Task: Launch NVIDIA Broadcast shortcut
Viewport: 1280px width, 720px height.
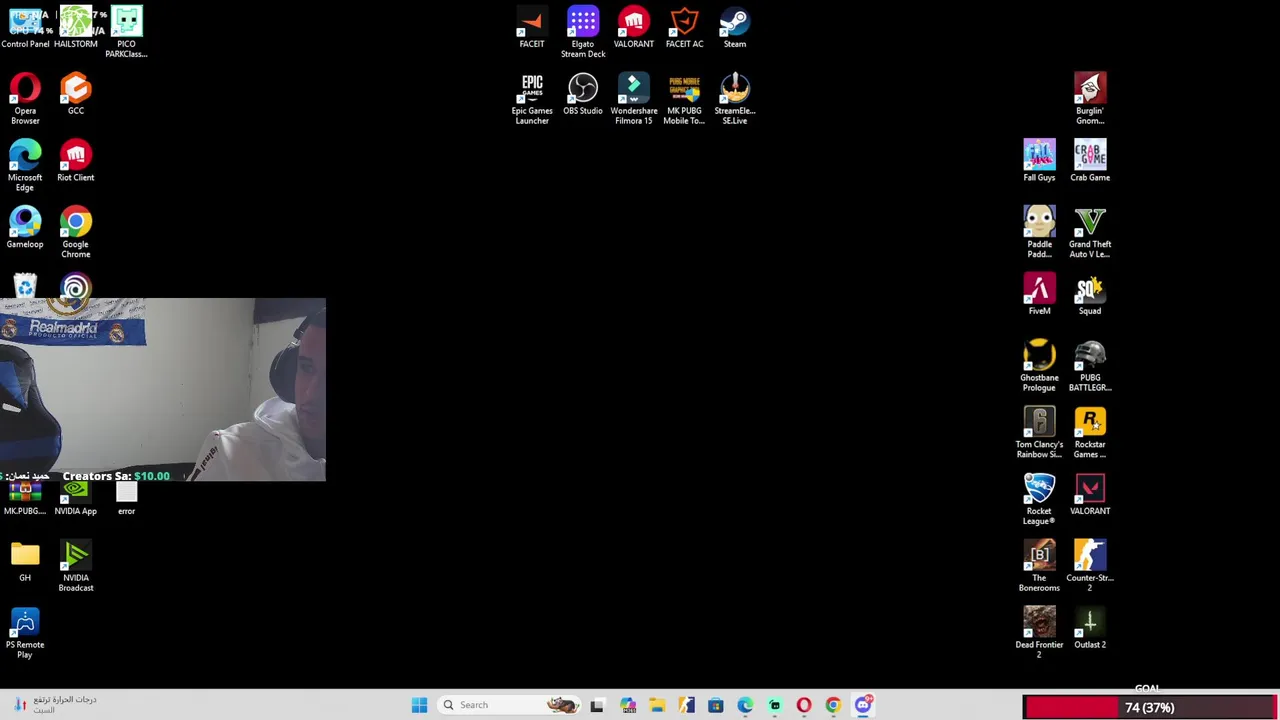Action: click(76, 566)
